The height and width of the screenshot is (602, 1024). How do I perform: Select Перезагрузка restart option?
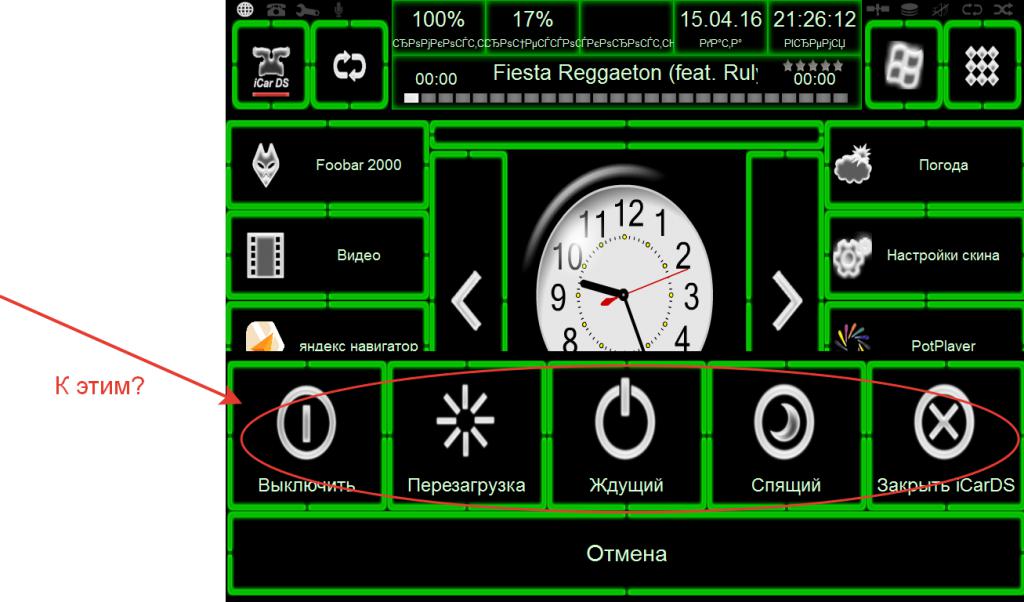tap(466, 438)
